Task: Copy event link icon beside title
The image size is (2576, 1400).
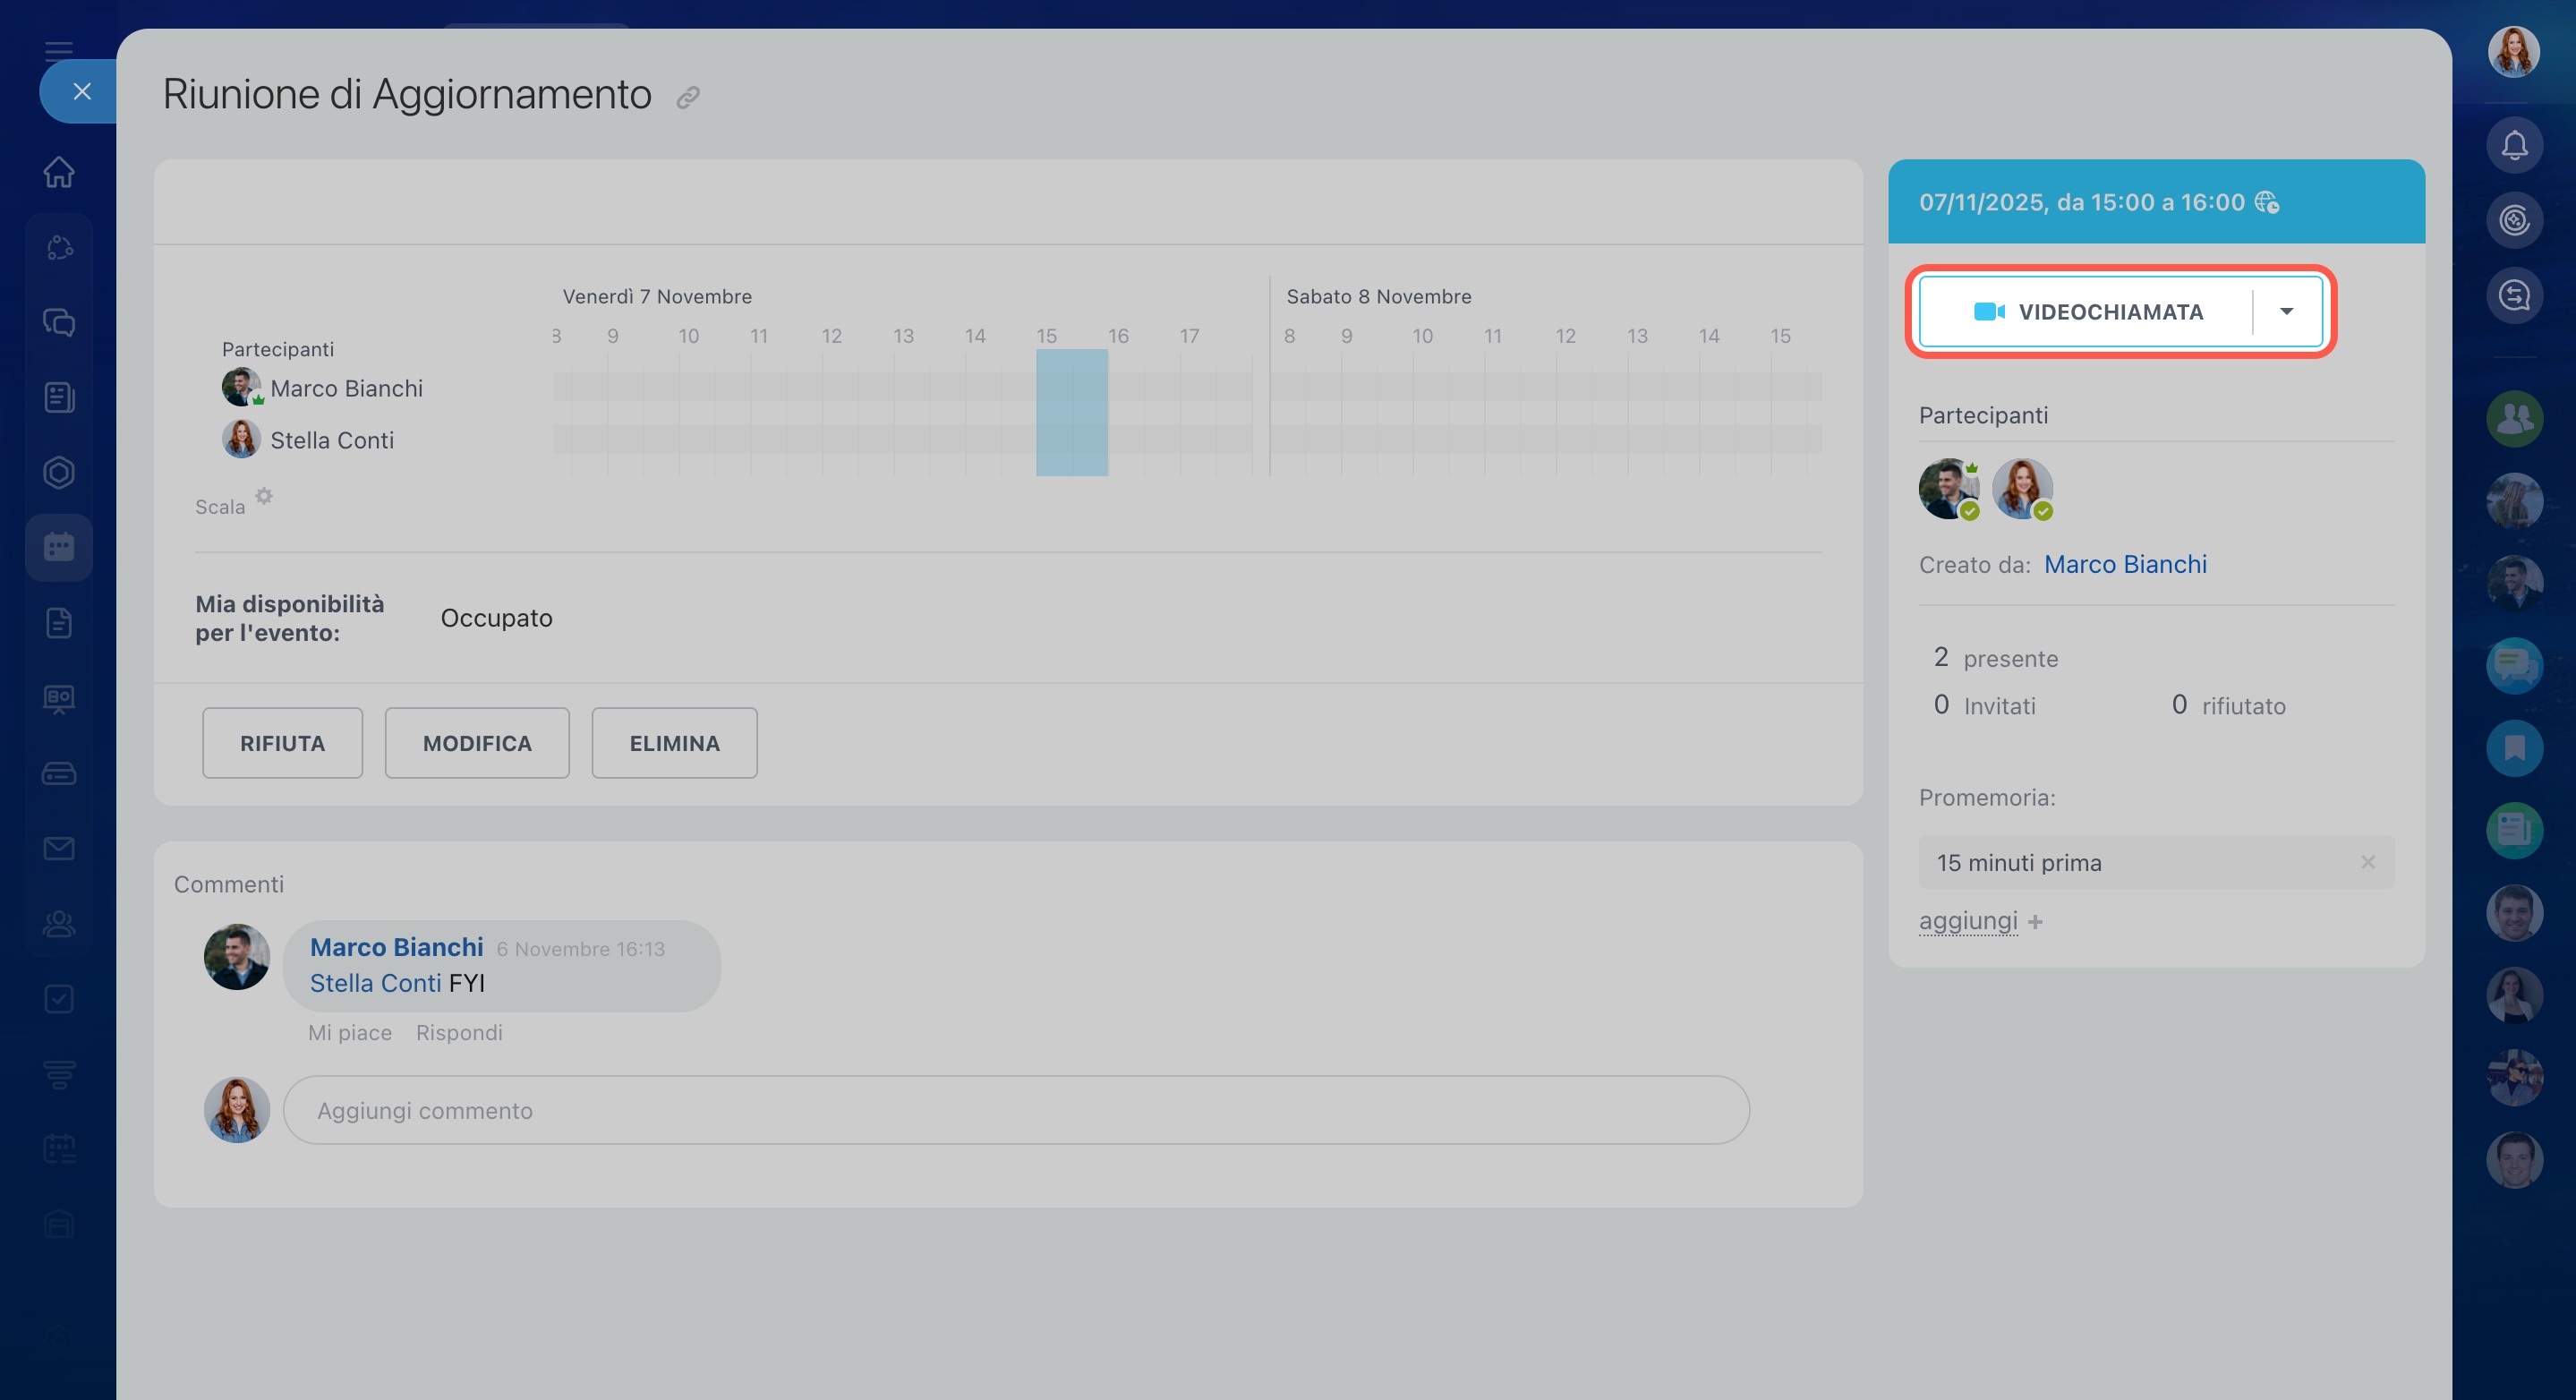Action: coord(687,98)
